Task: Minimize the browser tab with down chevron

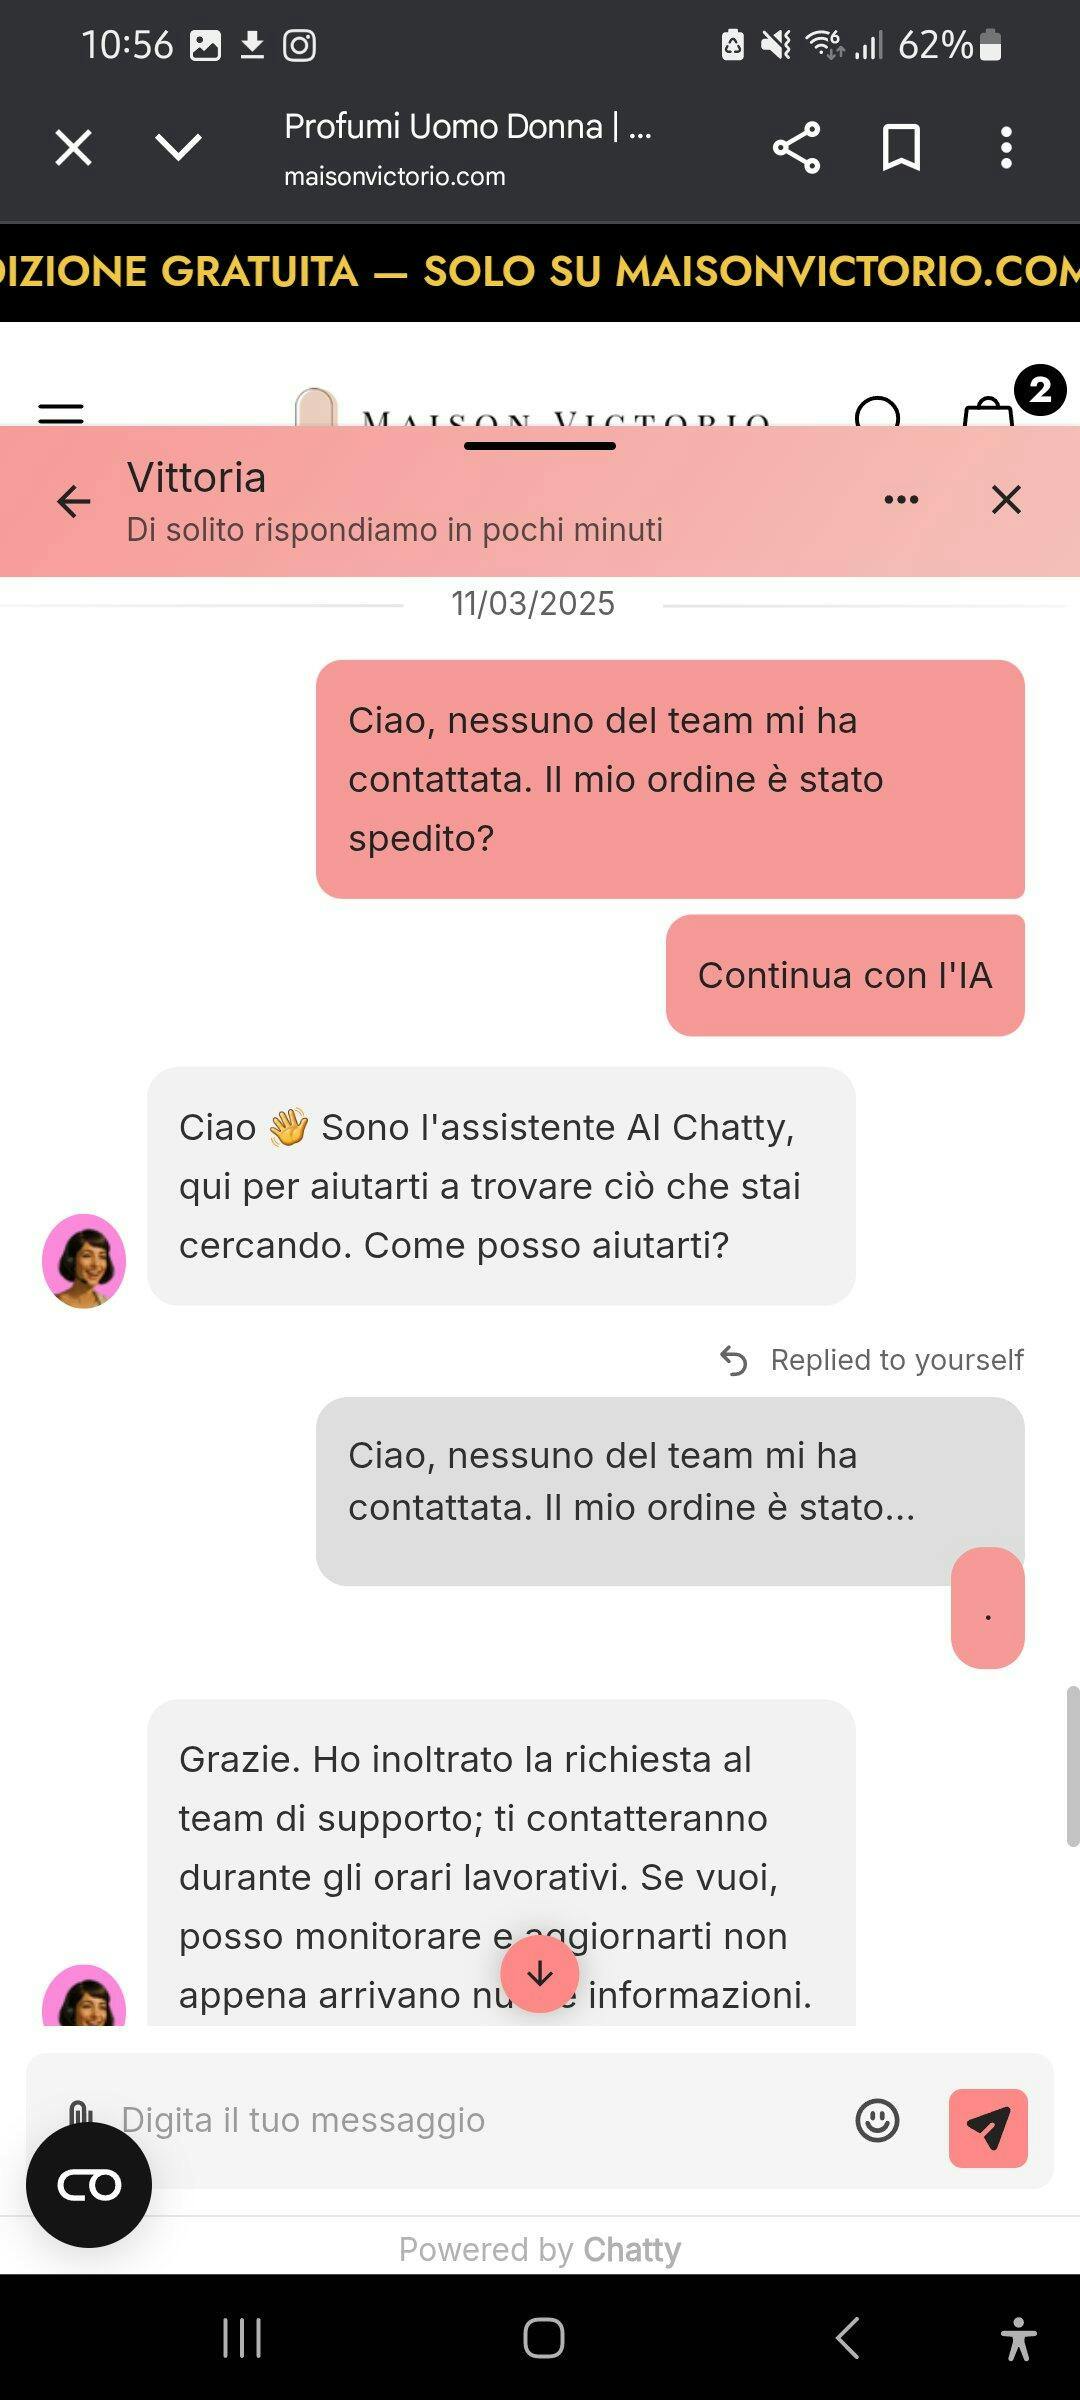Action: [x=179, y=147]
